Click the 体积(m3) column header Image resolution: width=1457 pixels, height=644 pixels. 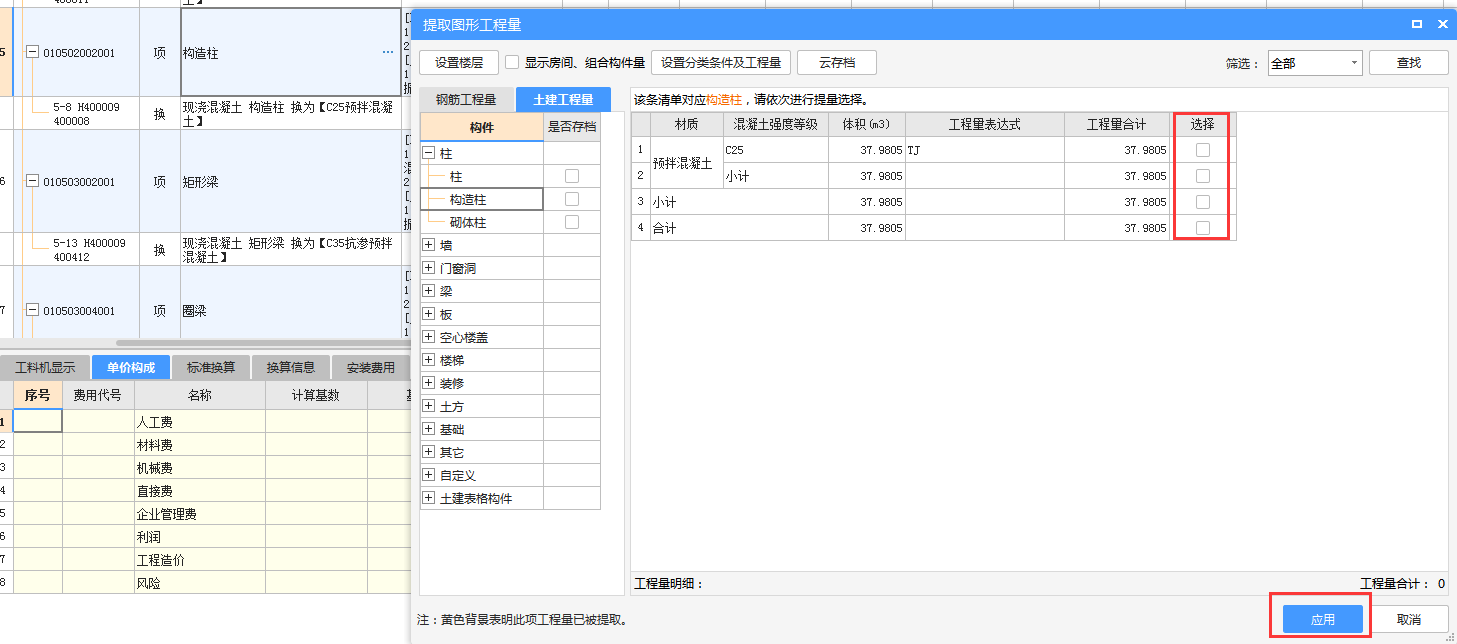click(867, 125)
